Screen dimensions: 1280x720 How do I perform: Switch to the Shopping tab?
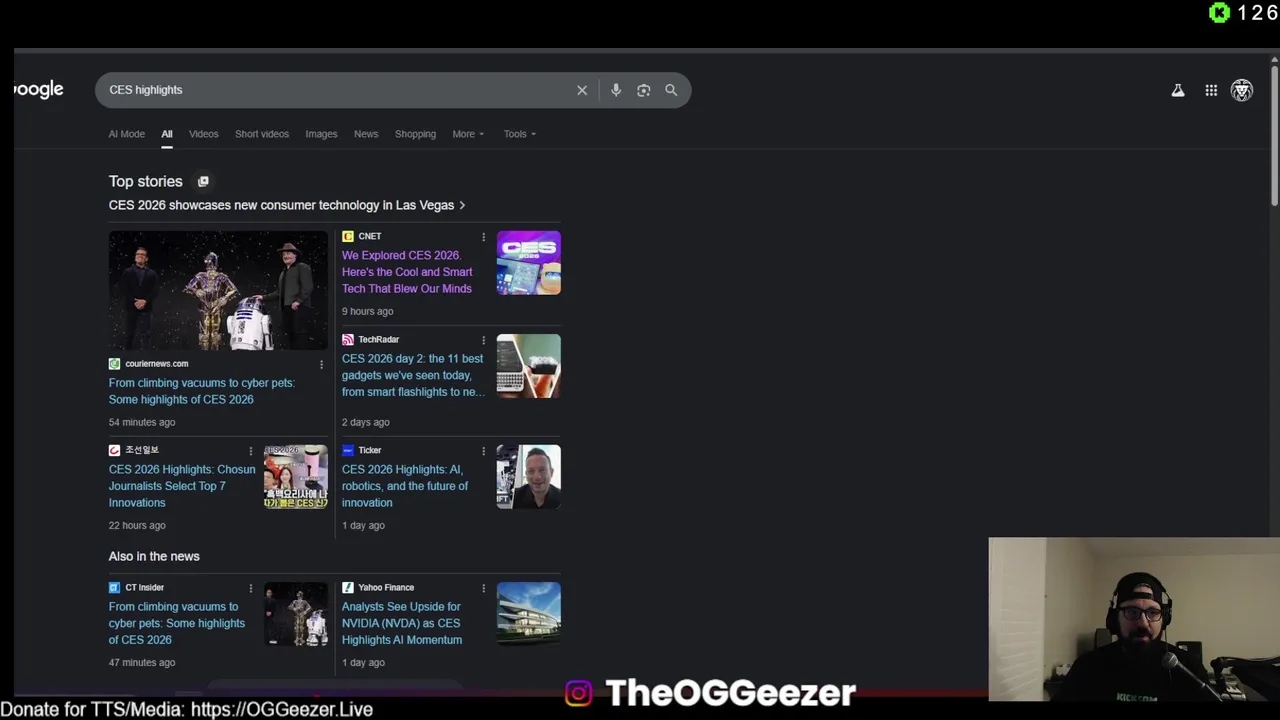pyautogui.click(x=415, y=134)
